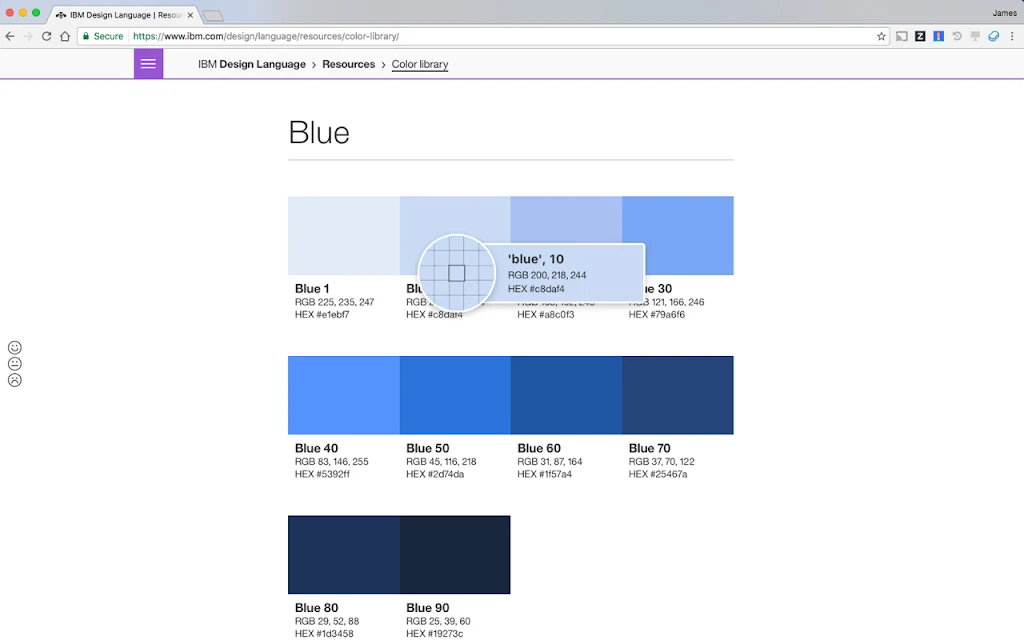Click the cast extension icon

pyautogui.click(x=902, y=37)
